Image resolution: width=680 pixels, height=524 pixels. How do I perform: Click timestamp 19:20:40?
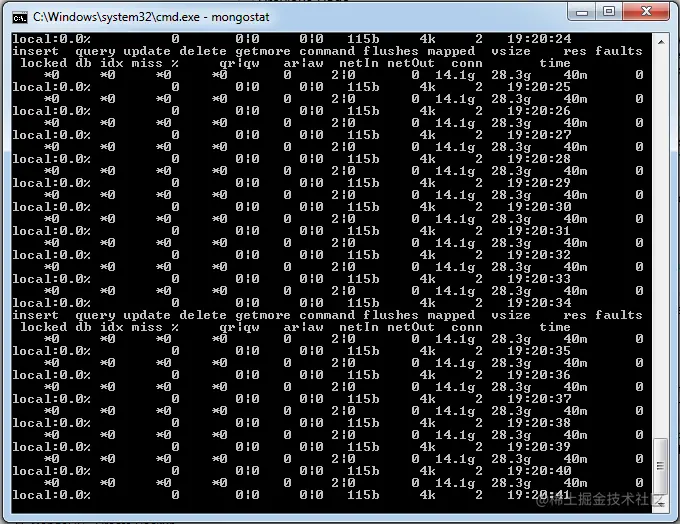pos(539,471)
